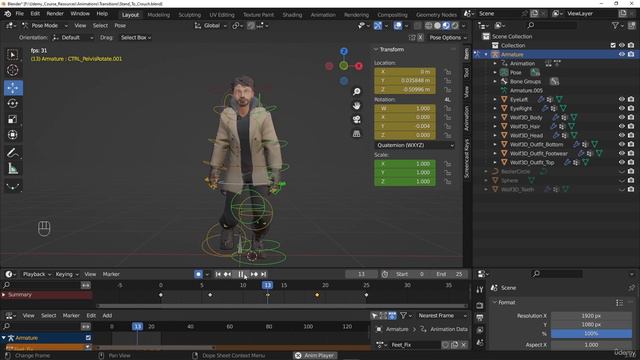Open the File menu
This screenshot has width=640, height=360.
[20, 13]
